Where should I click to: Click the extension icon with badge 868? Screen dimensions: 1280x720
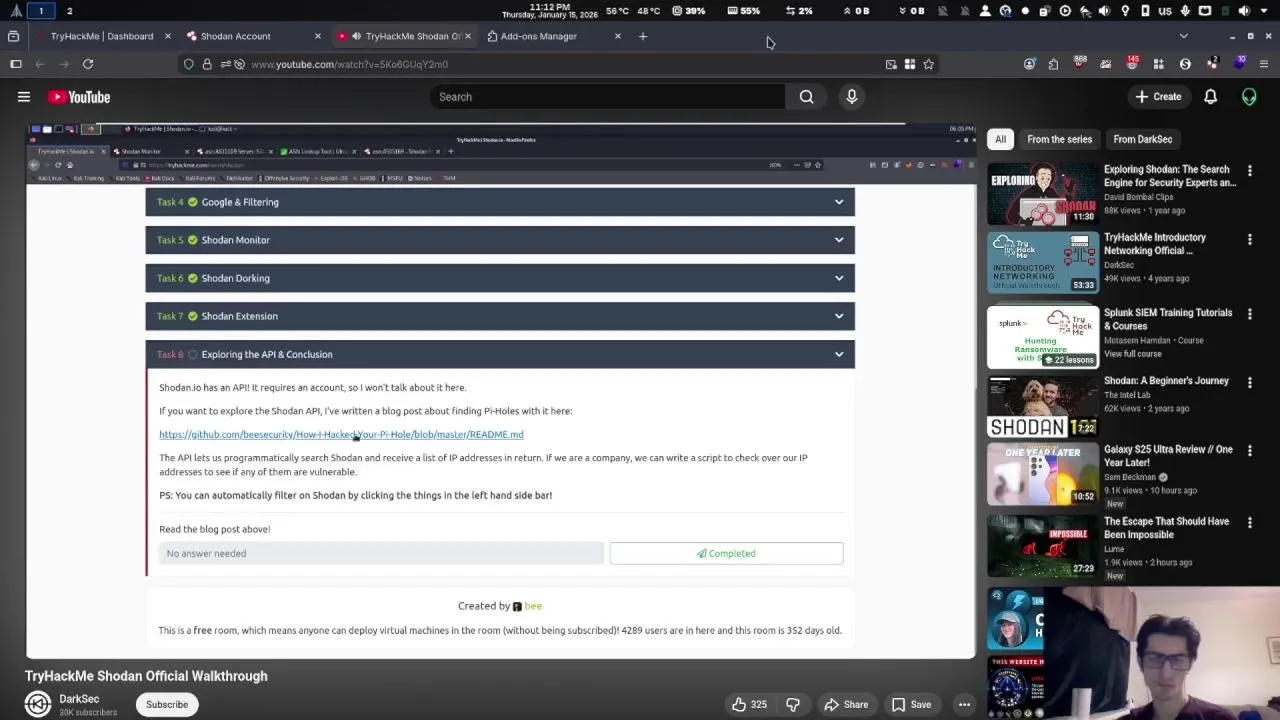1080,64
